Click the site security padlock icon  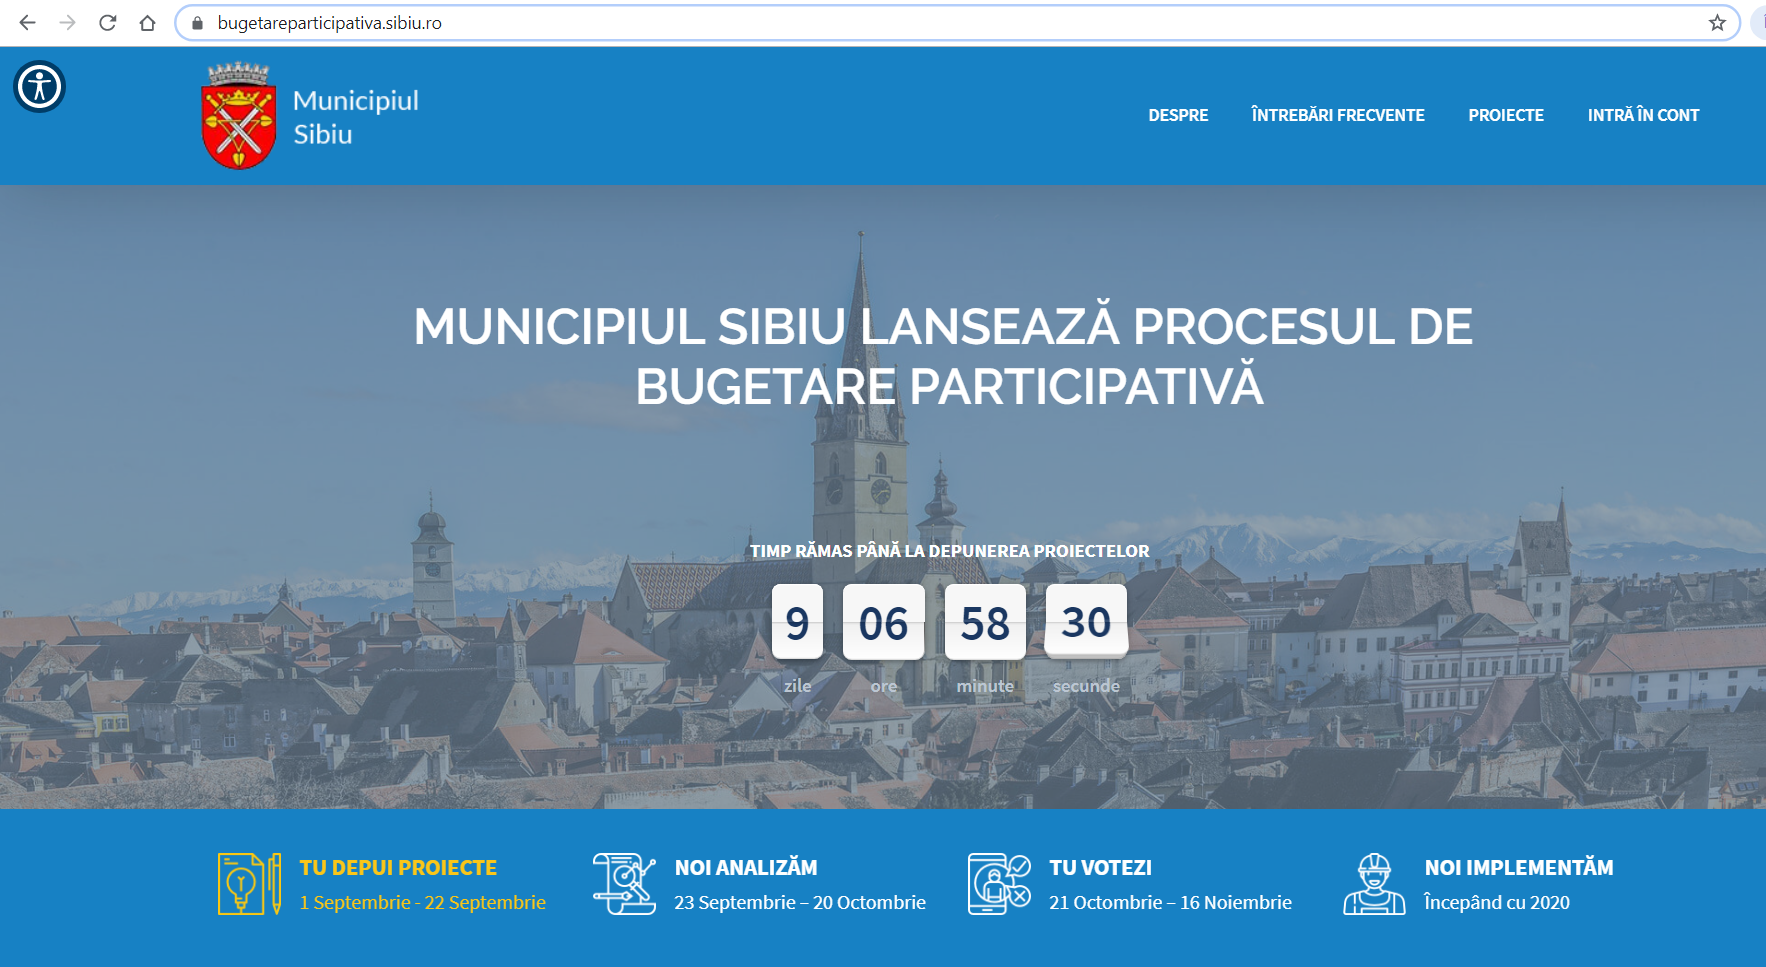(196, 21)
